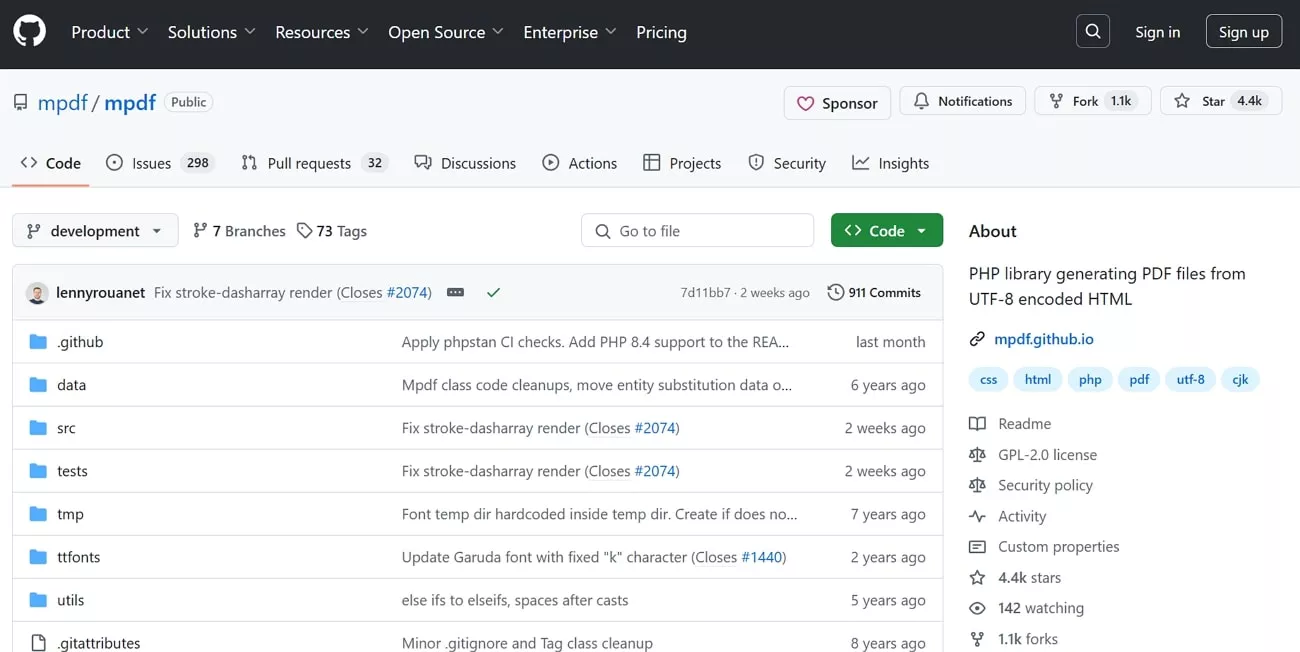Open the Resources menu dropdown
The width and height of the screenshot is (1300, 652).
pyautogui.click(x=320, y=31)
